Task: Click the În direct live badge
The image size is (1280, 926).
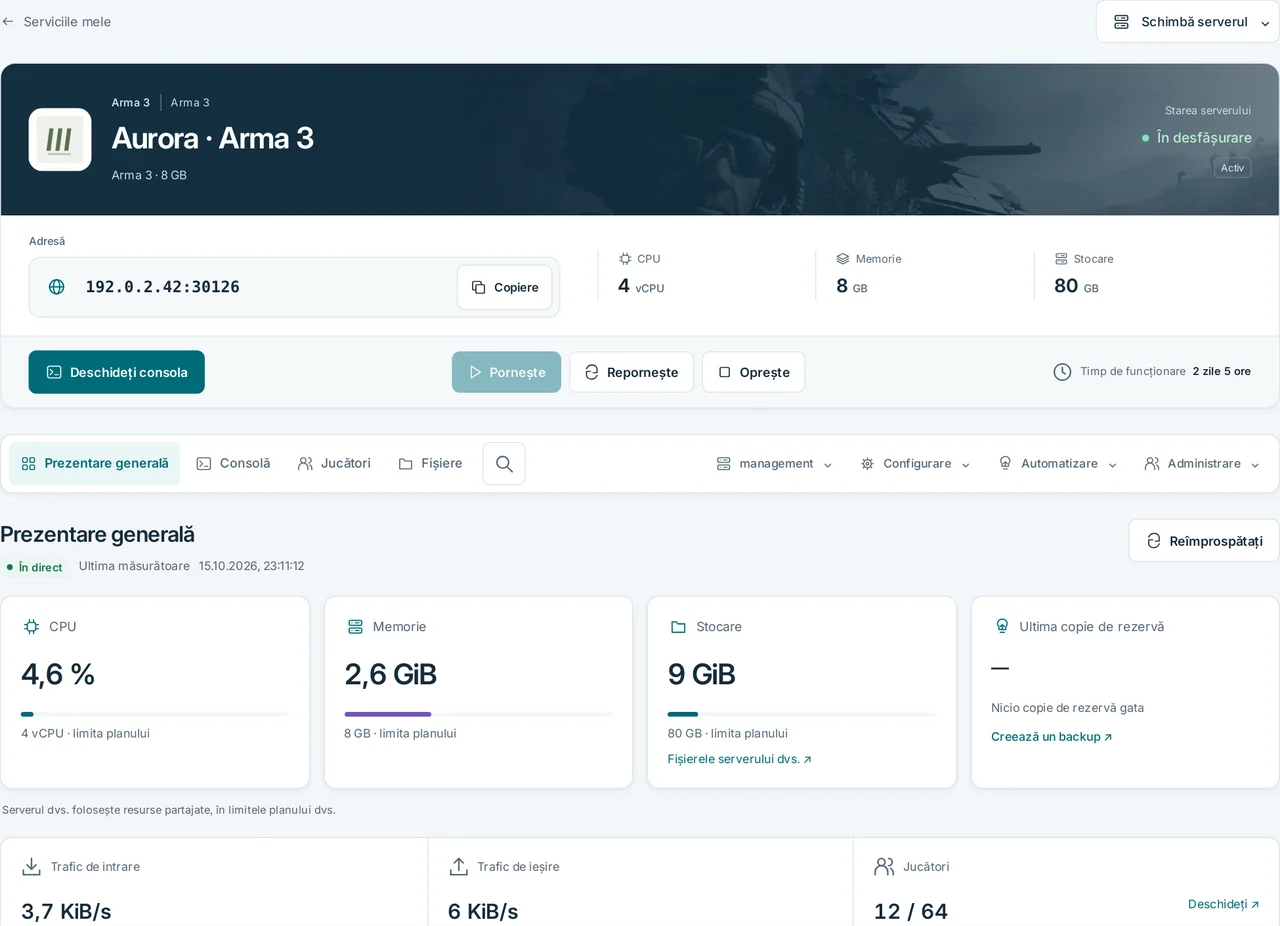Action: (x=35, y=567)
